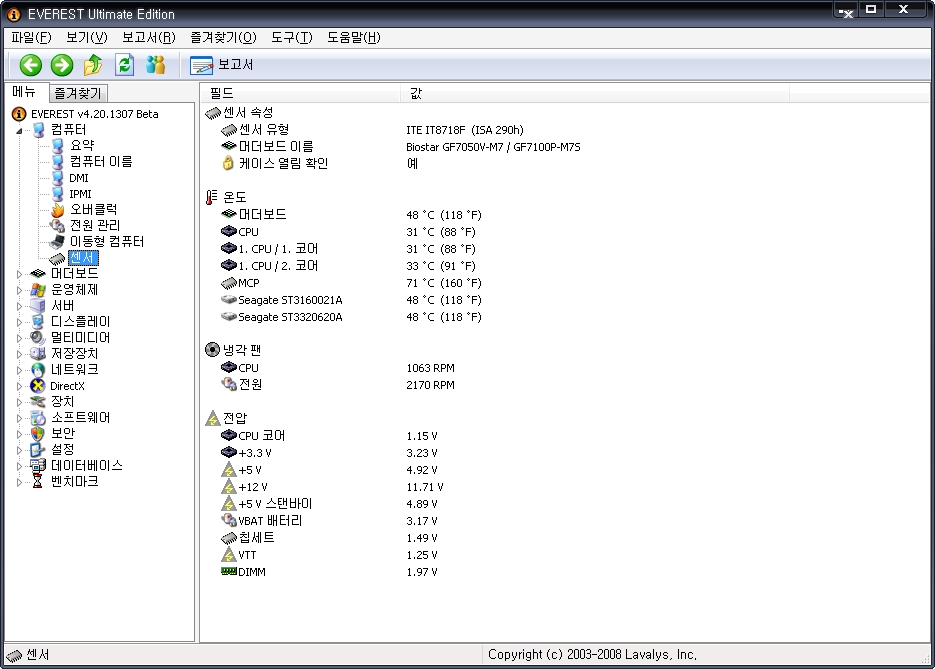Click the 보안 shield icon
Image resolution: width=935 pixels, height=669 pixels.
point(38,434)
